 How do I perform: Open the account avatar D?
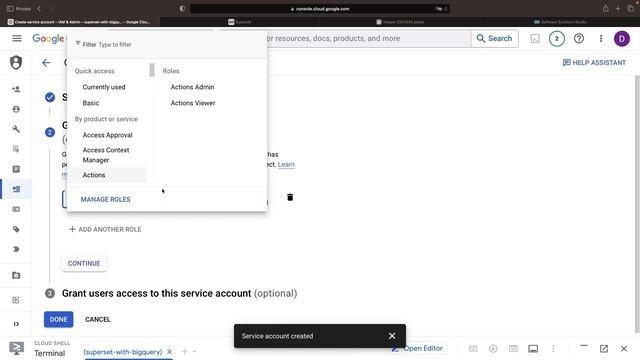click(622, 39)
